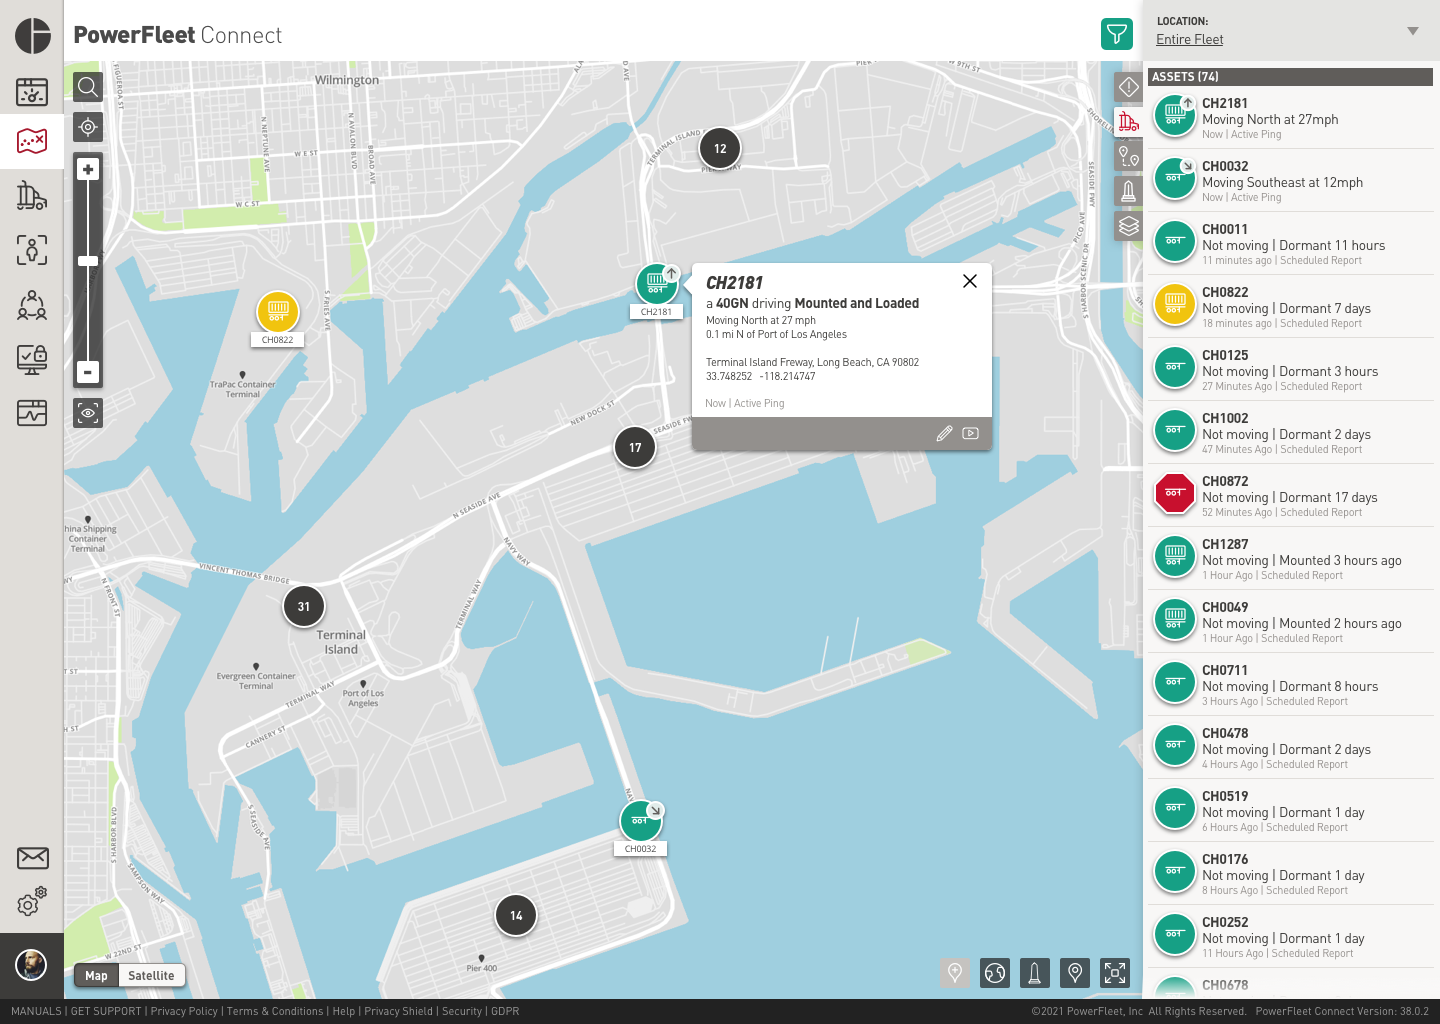Open the settings gears icon
This screenshot has height=1024, width=1440.
[x=32, y=901]
